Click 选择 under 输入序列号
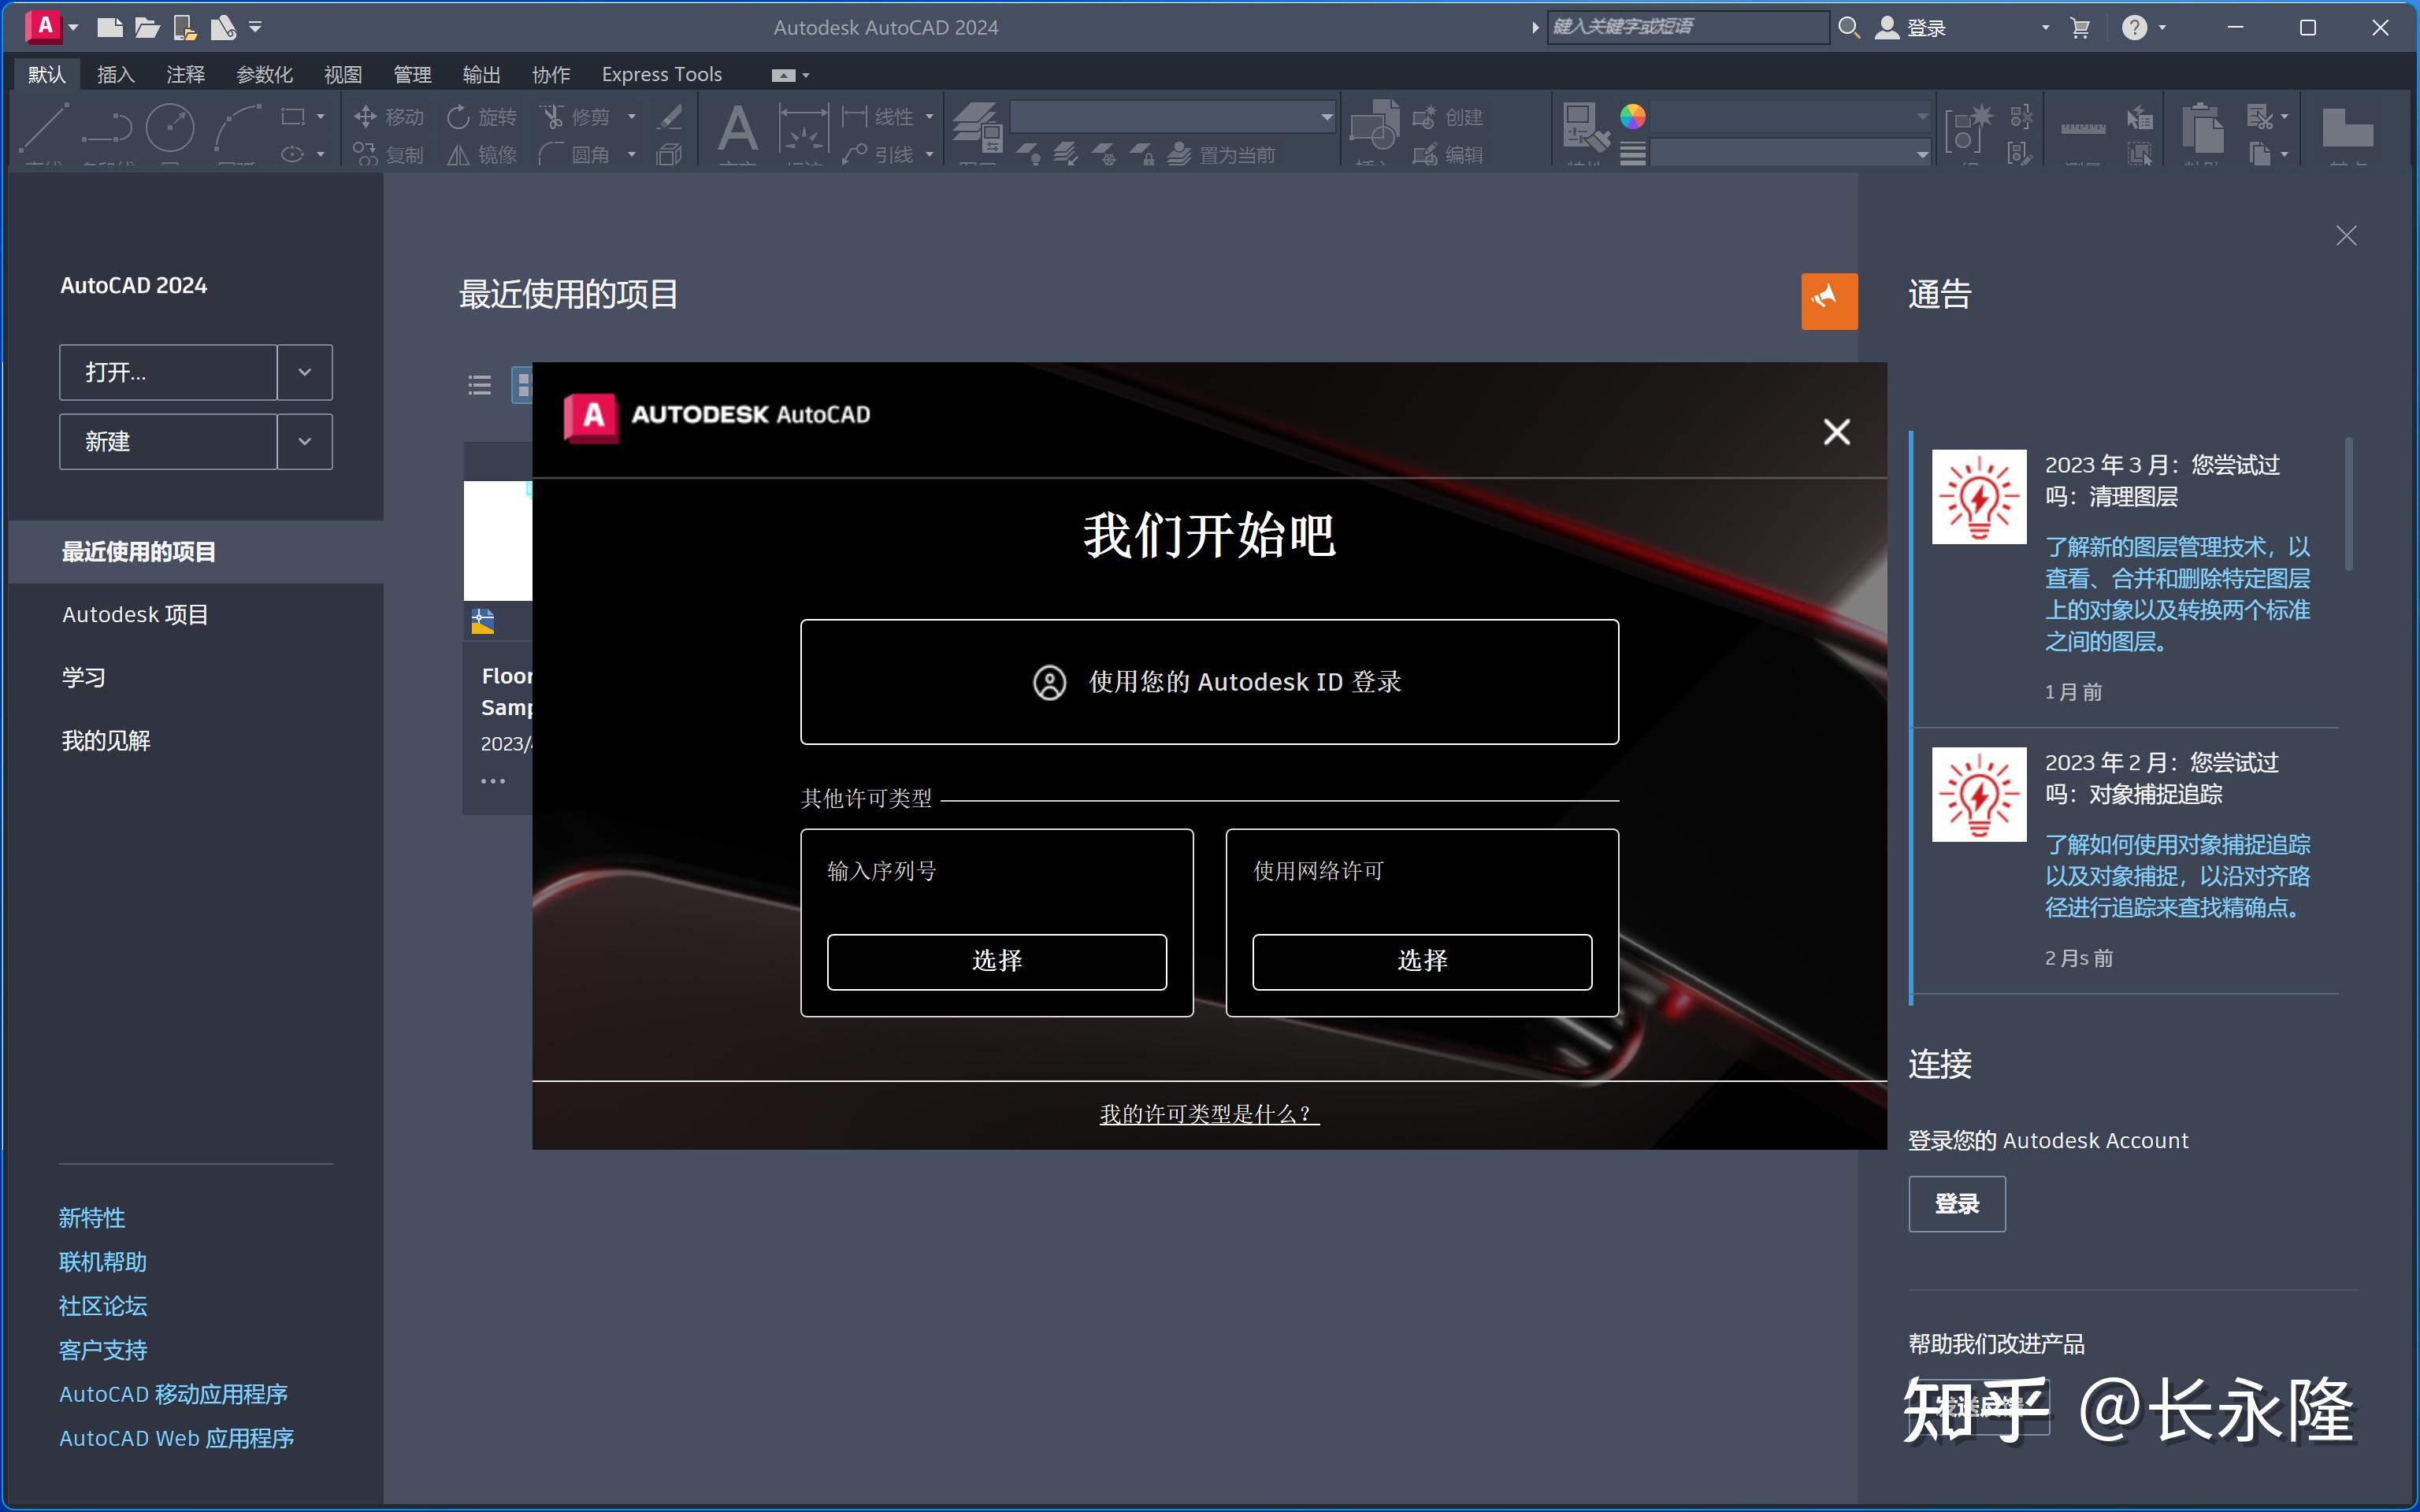The width and height of the screenshot is (2420, 1512). (996, 960)
